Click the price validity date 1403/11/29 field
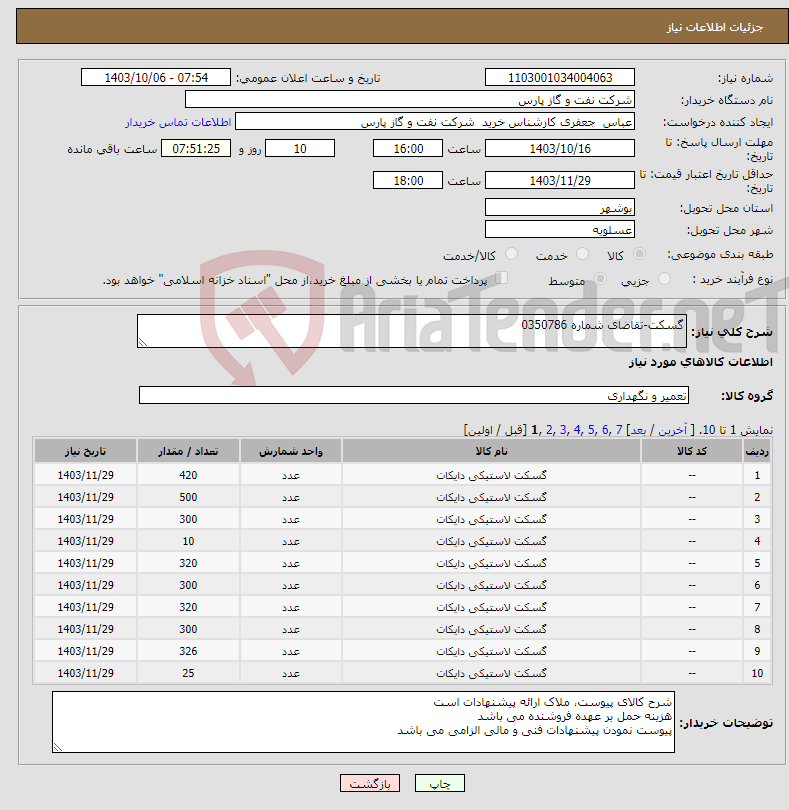The height and width of the screenshot is (810, 789). (x=560, y=180)
